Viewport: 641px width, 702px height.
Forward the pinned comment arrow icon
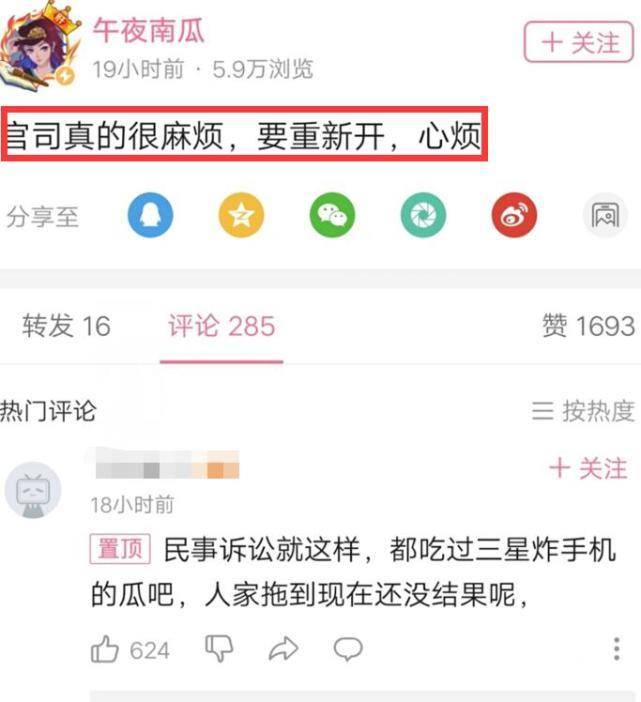[x=283, y=648]
